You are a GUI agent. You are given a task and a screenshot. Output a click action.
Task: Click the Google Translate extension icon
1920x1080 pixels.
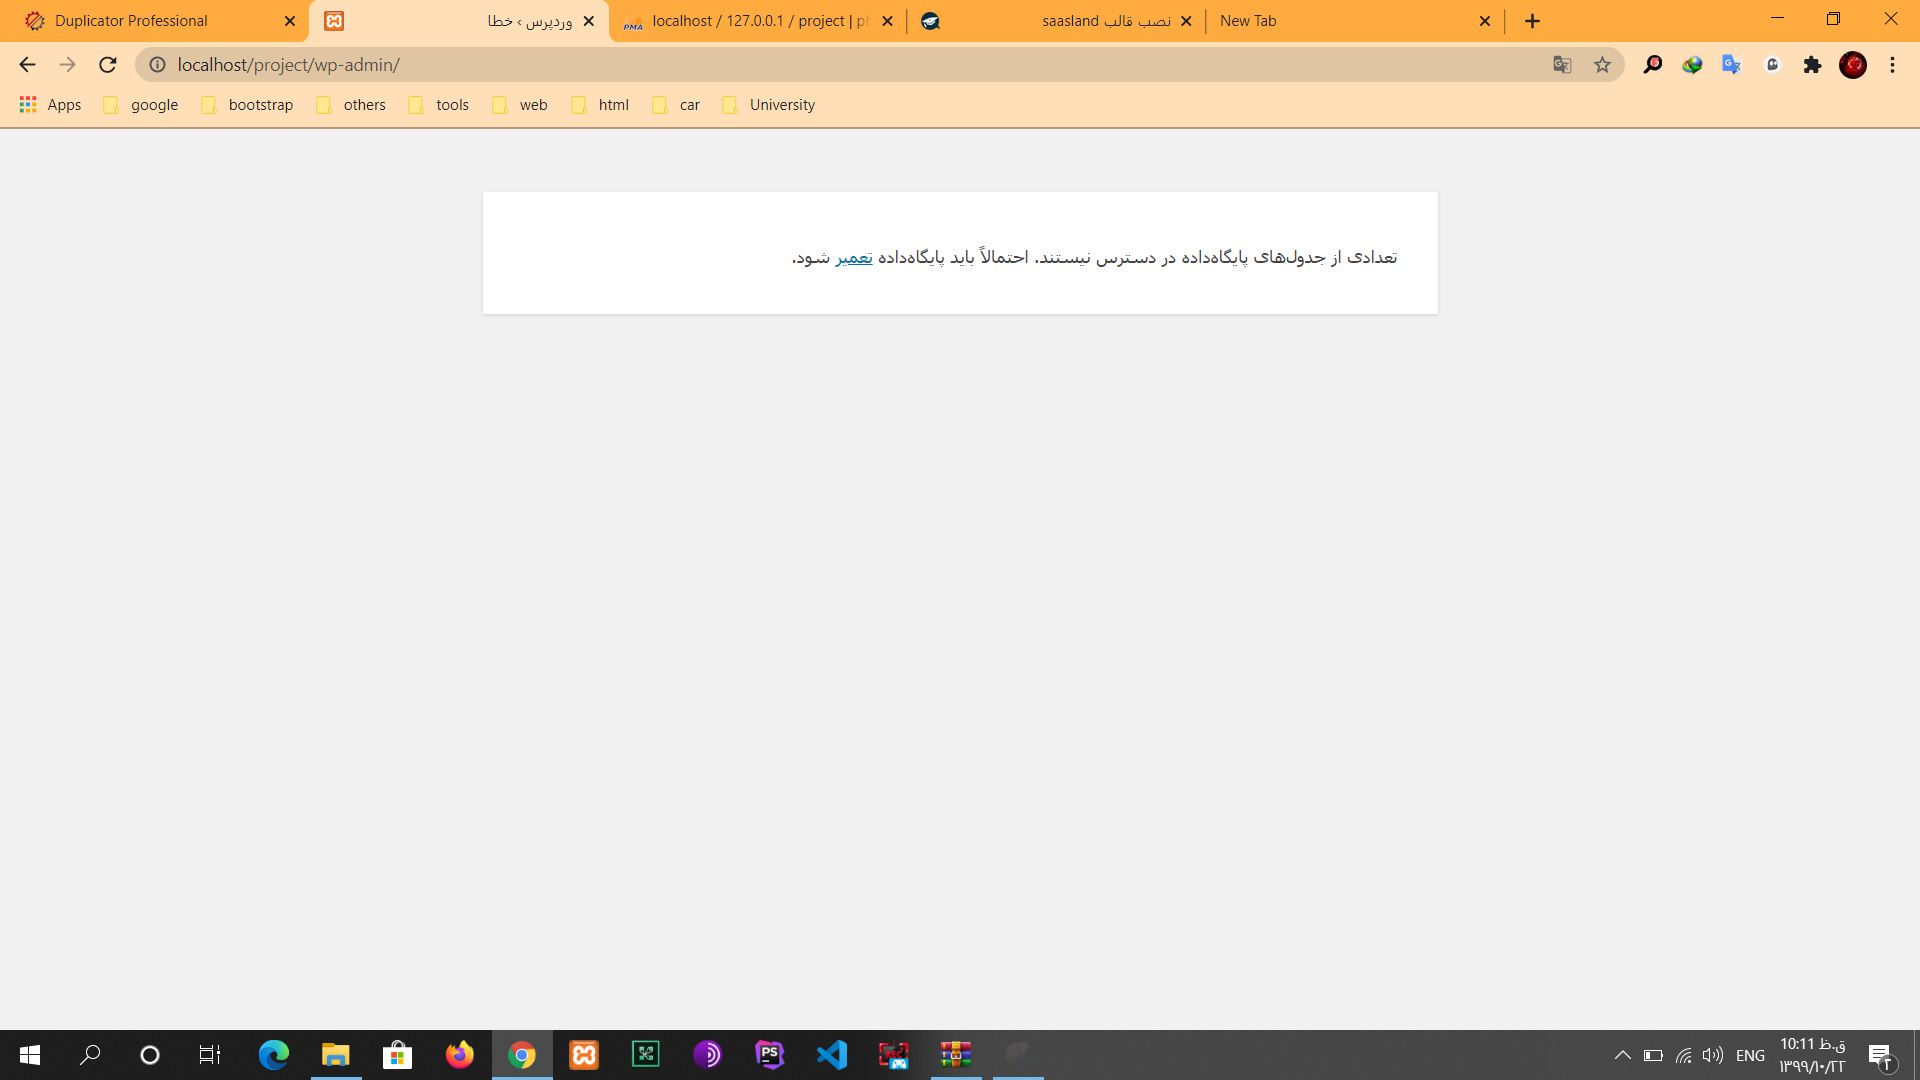pyautogui.click(x=1732, y=65)
